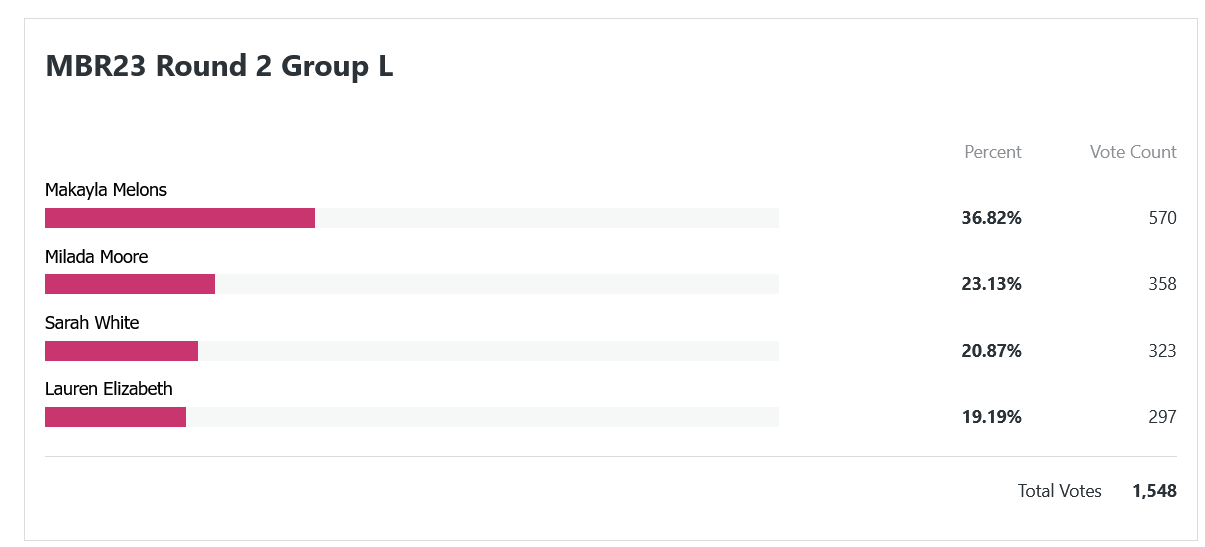Select the 23.13% percentage value
This screenshot has width=1205, height=547.
[x=992, y=284]
